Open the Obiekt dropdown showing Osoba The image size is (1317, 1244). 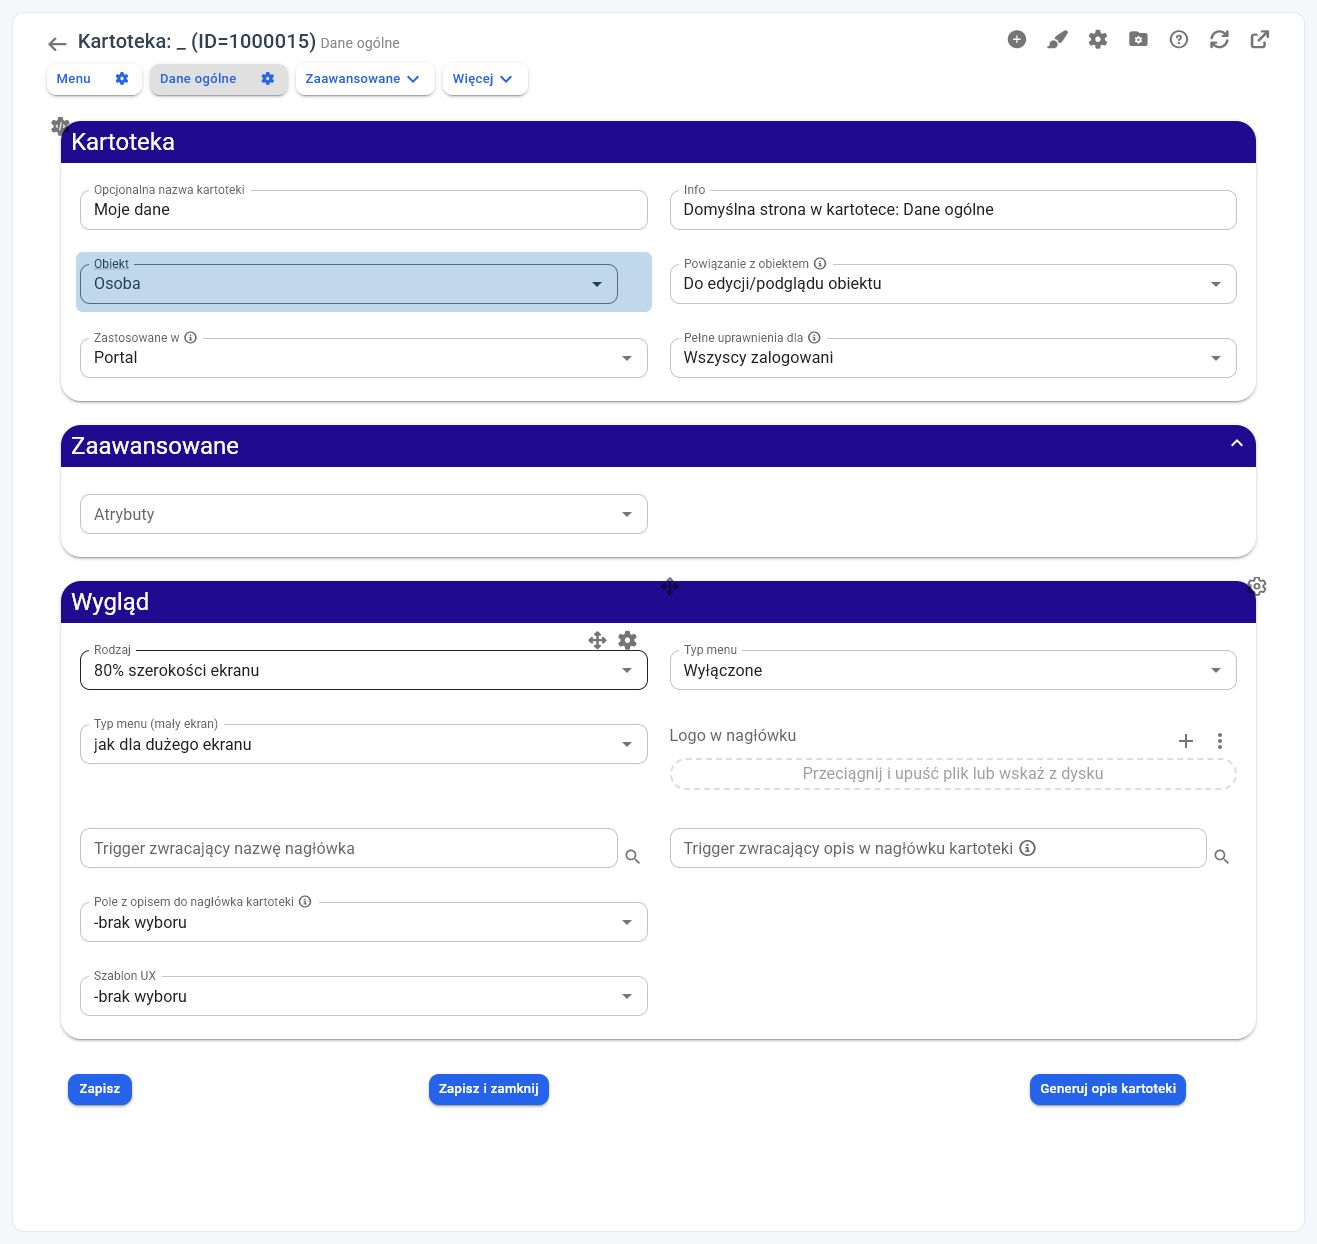[349, 284]
